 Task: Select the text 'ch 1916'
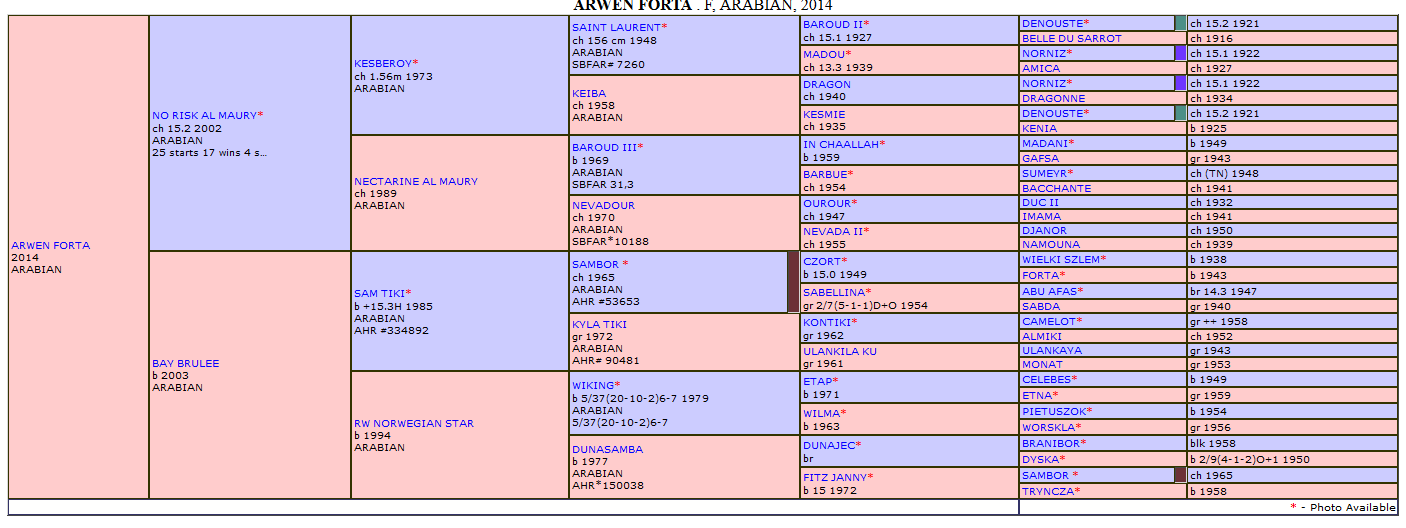point(1211,39)
